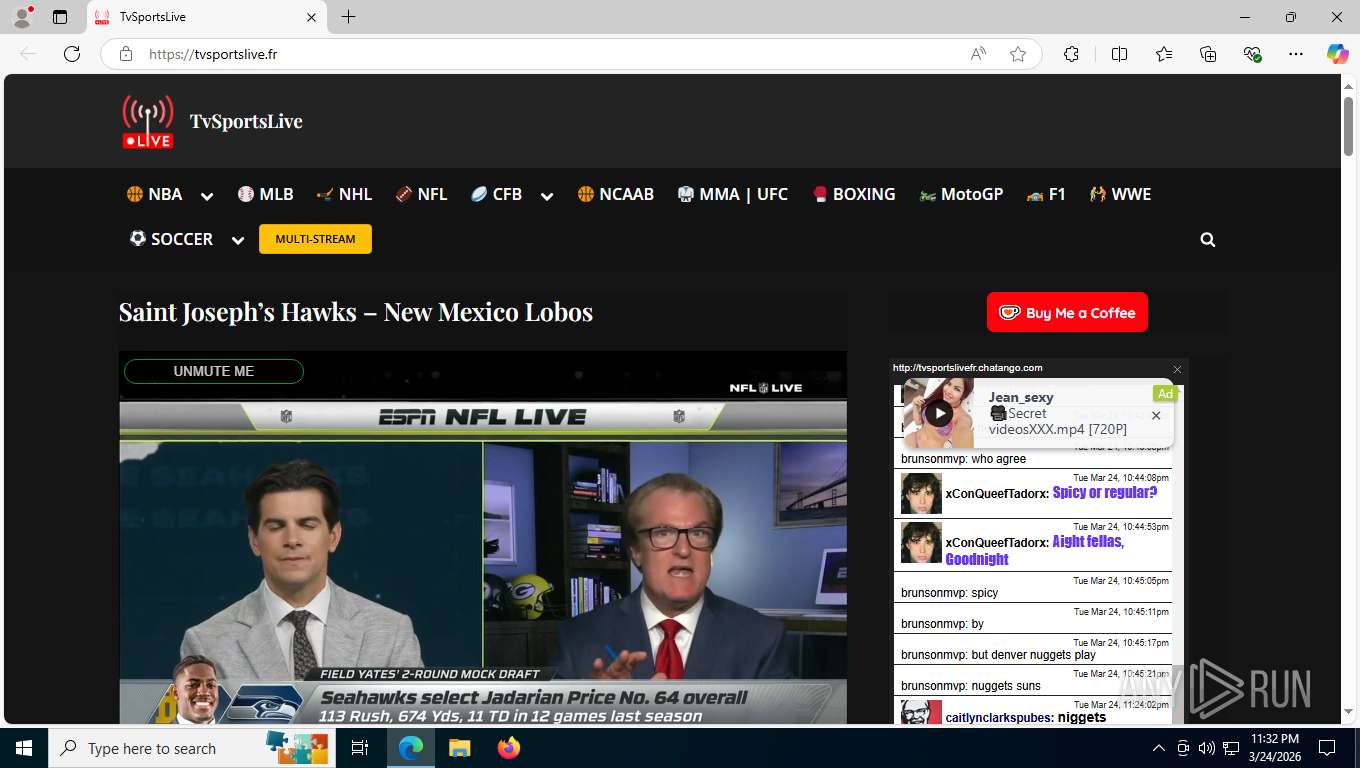Image resolution: width=1360 pixels, height=768 pixels.
Task: Go to the WWE section
Action: (1120, 194)
